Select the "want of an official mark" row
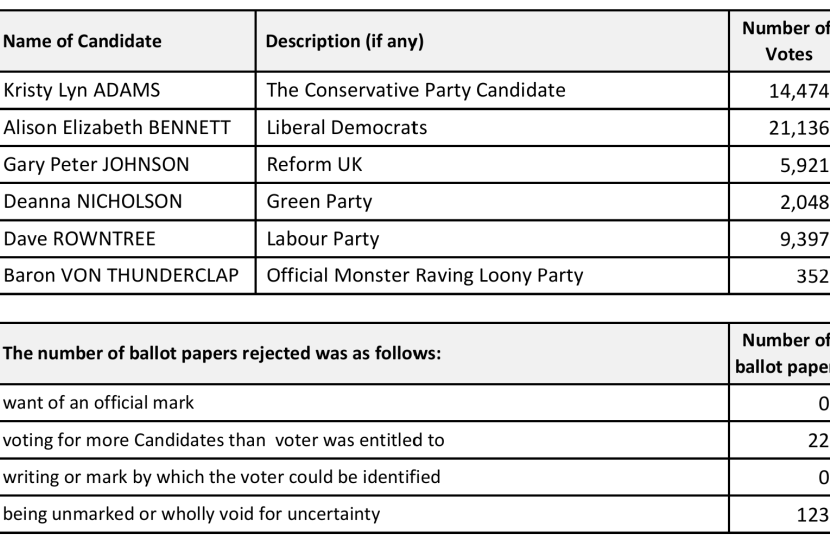 point(98,403)
